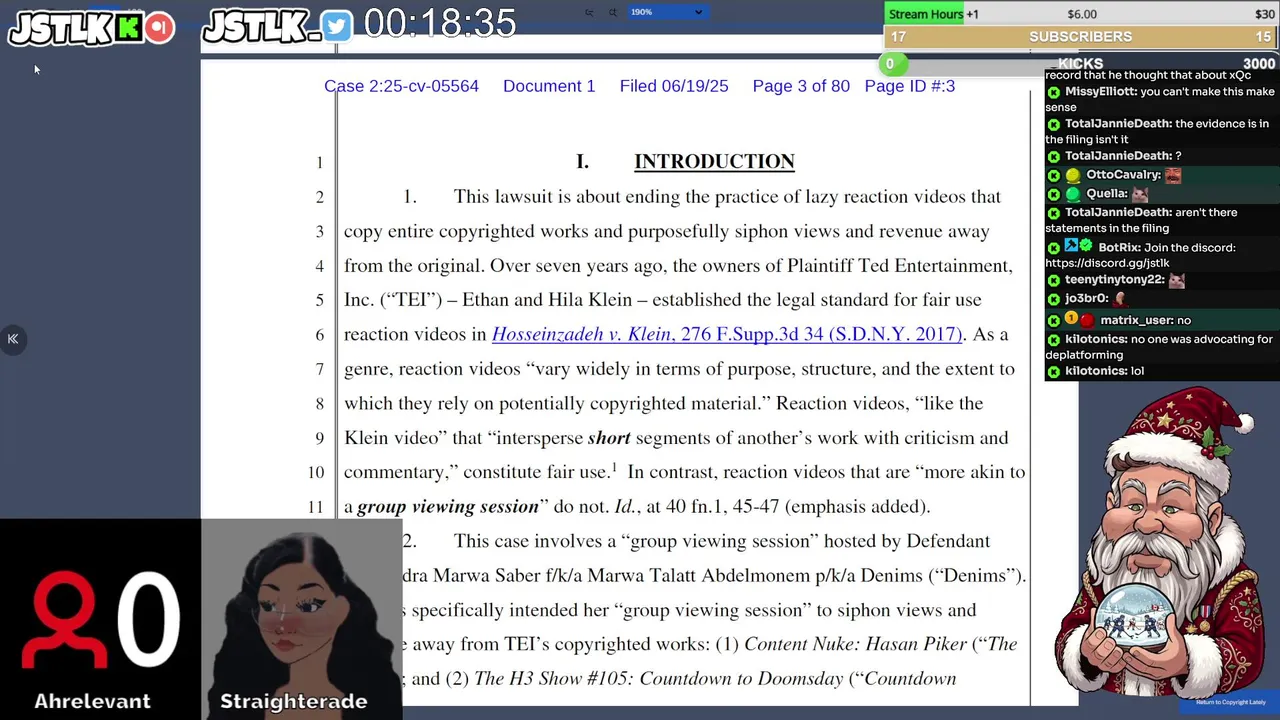Click the Stream Hours progress bar
This screenshot has height=720, width=1280.
(1081, 14)
